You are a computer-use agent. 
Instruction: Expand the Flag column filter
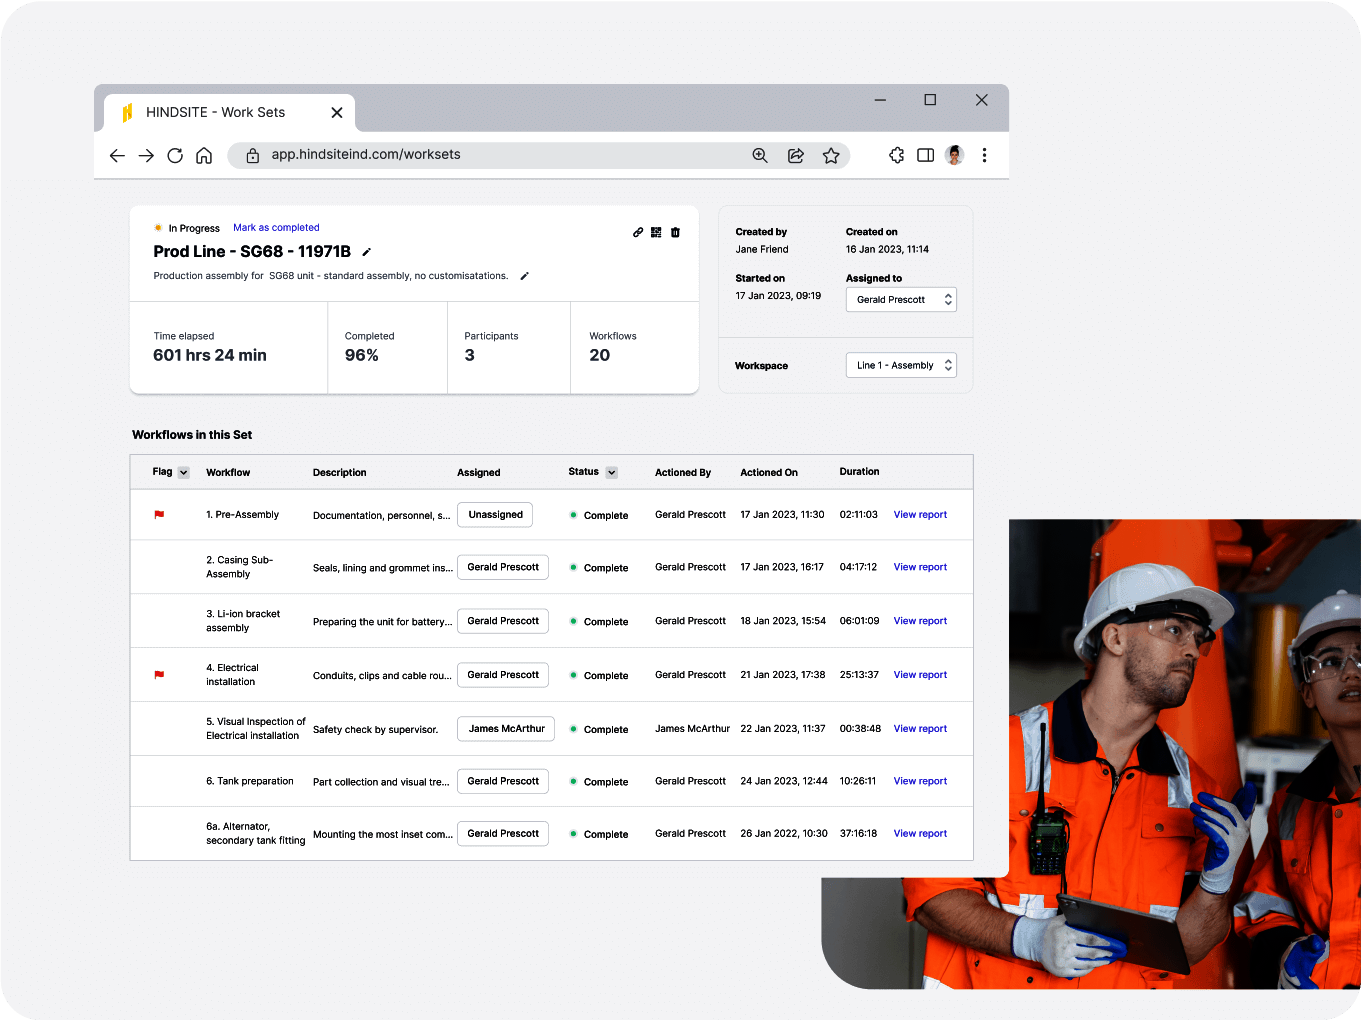[x=184, y=472]
